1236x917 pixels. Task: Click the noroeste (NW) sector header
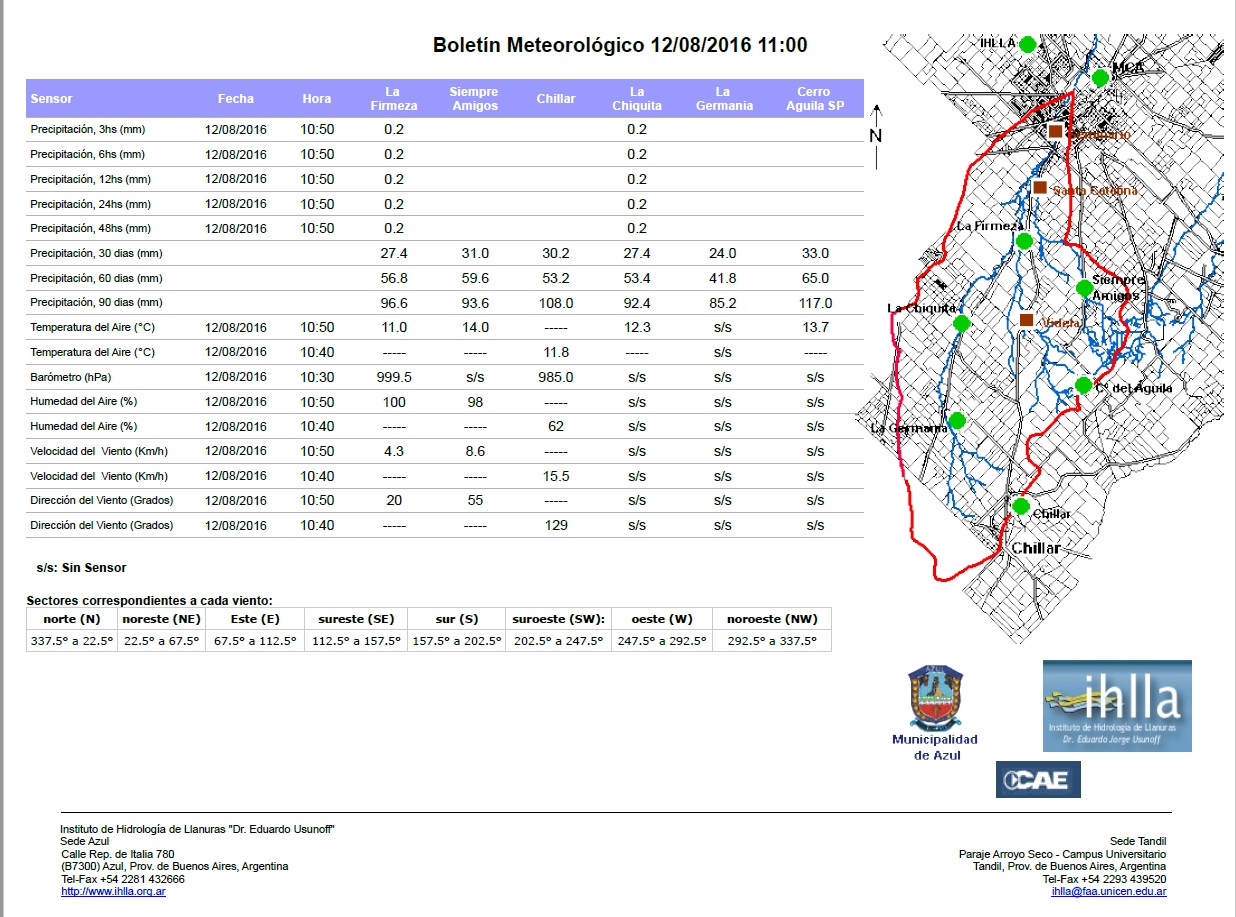click(772, 619)
